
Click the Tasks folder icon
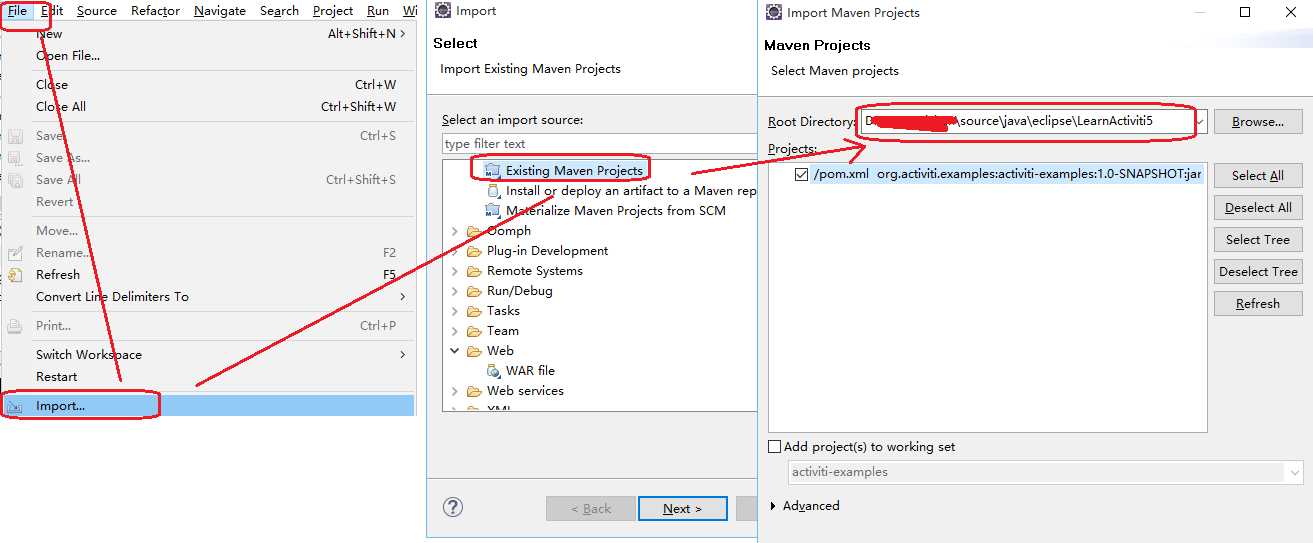(x=474, y=311)
